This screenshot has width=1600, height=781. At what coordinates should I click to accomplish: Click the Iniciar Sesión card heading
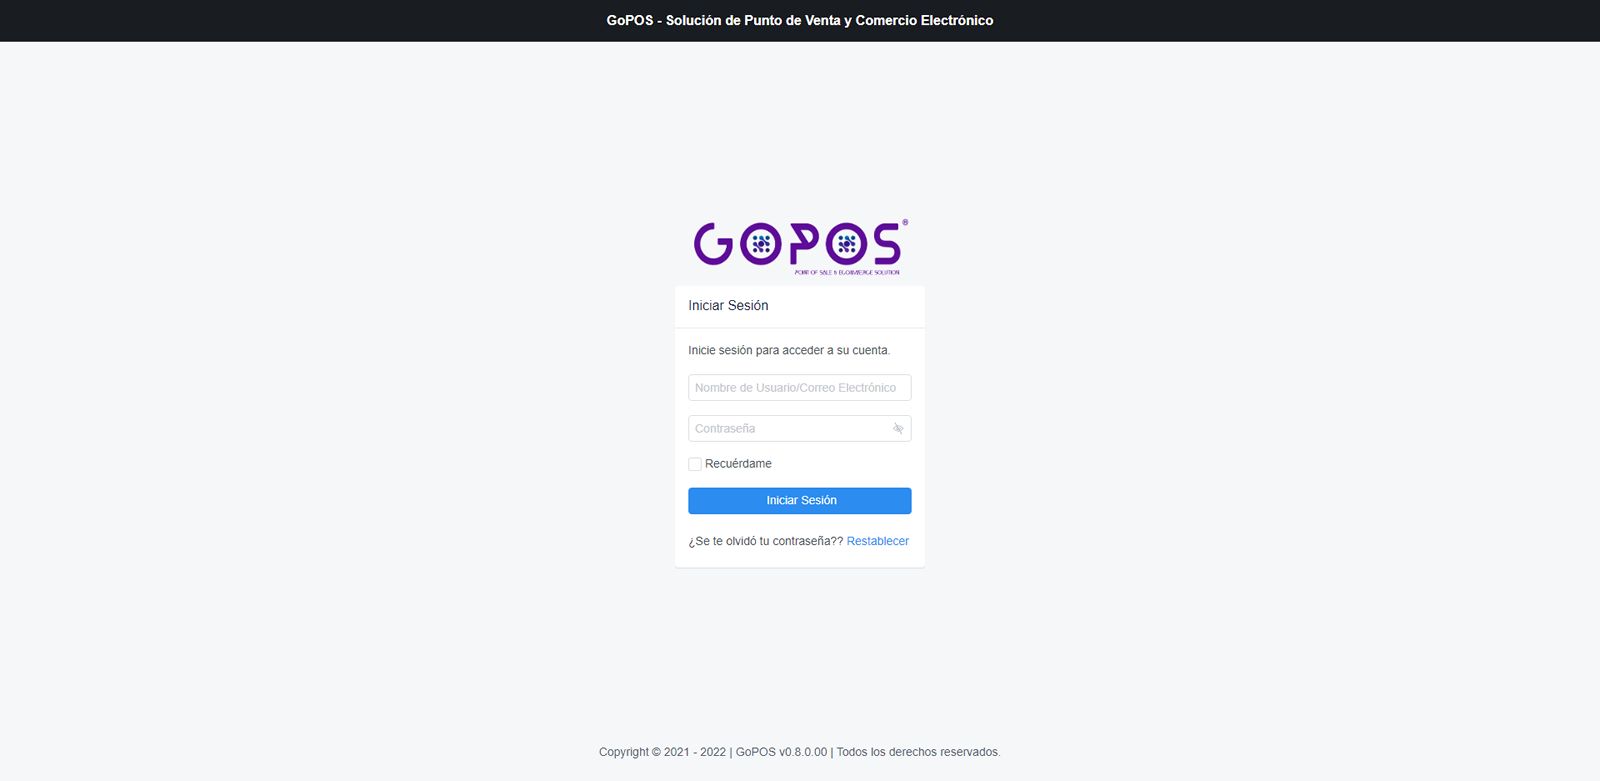(x=728, y=306)
